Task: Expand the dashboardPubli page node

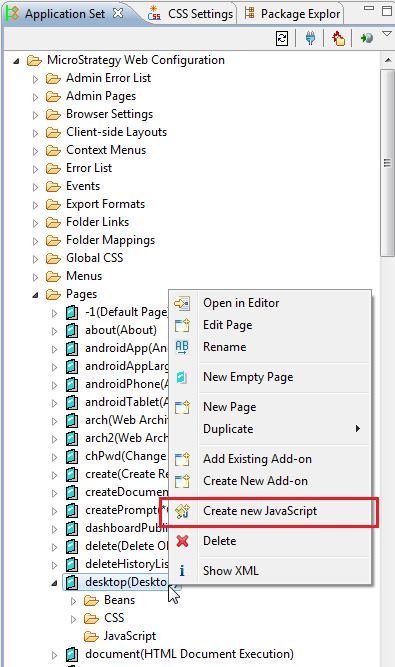Action: coord(54,529)
